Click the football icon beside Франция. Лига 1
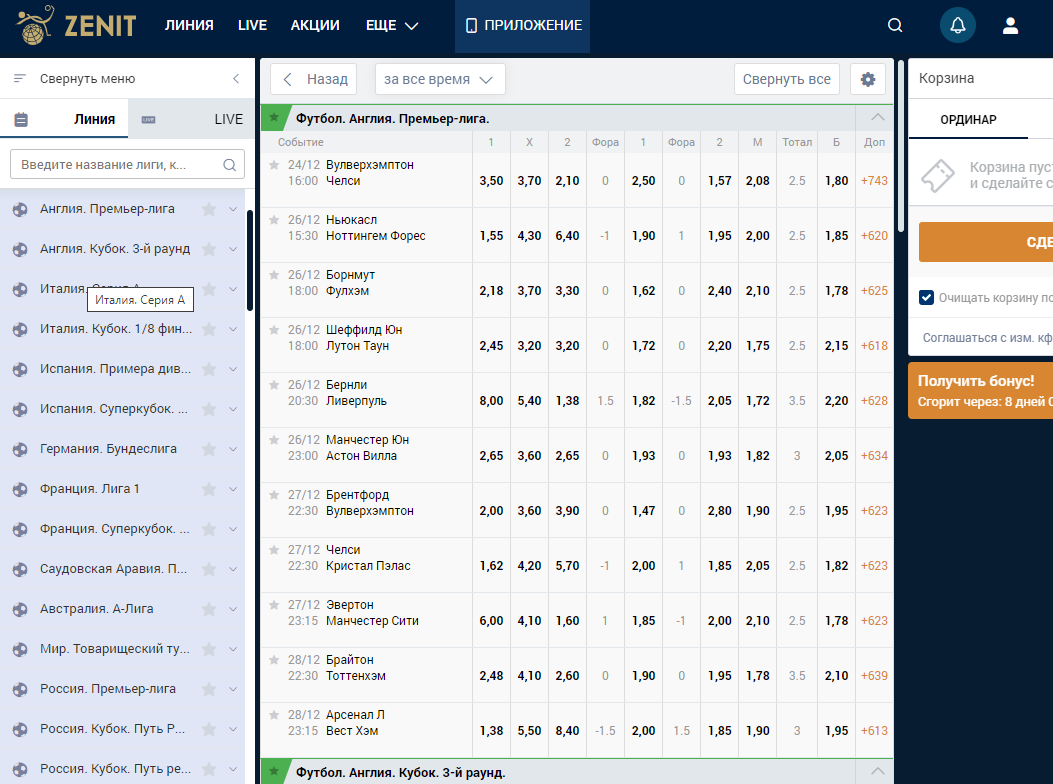The width and height of the screenshot is (1053, 784). 20,489
